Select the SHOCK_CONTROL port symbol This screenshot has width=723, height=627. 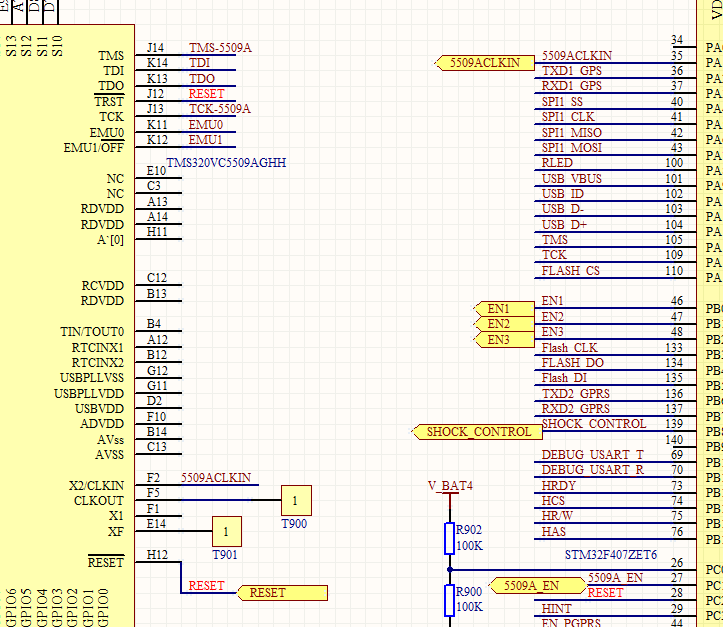478,432
